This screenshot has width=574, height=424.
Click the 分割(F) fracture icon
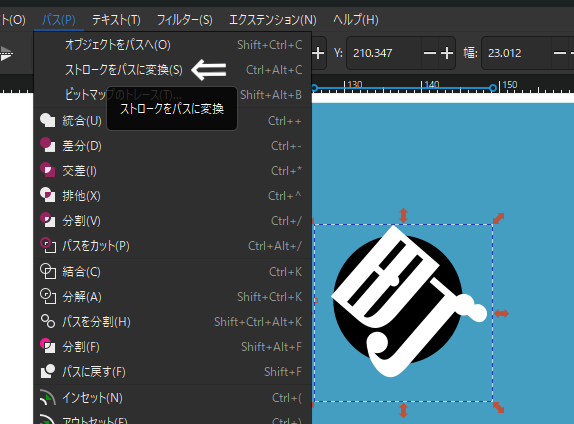48,346
